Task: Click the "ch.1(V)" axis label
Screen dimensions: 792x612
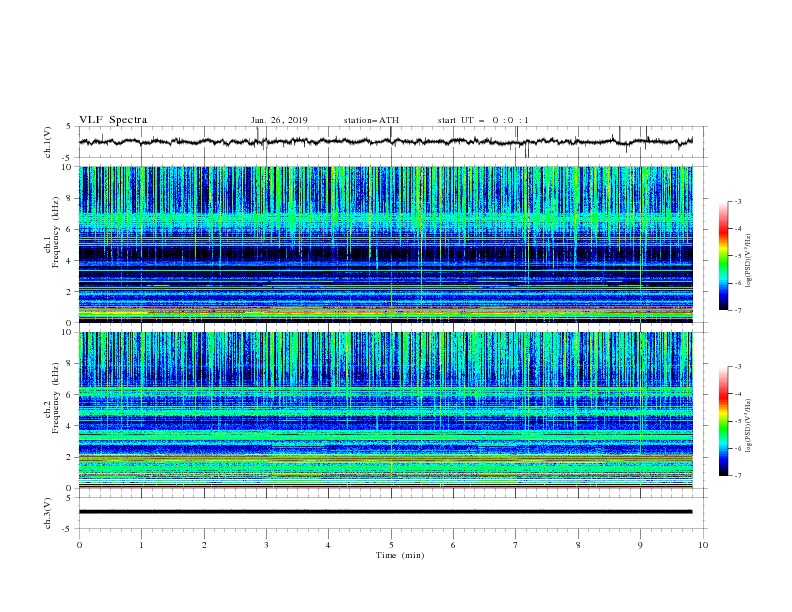Action: tap(48, 142)
